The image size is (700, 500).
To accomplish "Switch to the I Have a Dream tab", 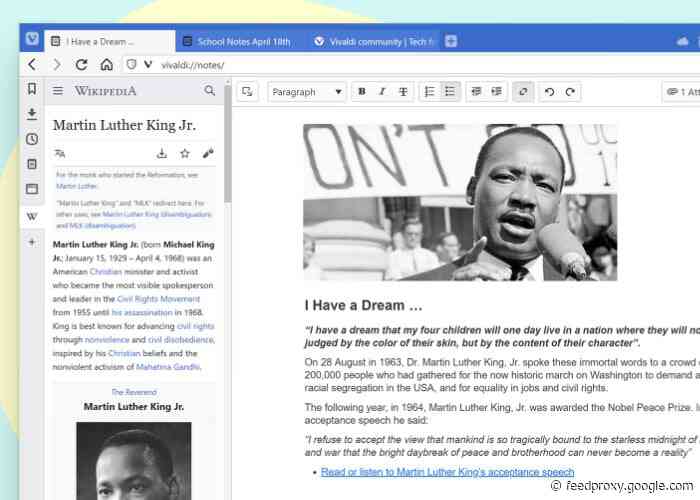I will (110, 42).
